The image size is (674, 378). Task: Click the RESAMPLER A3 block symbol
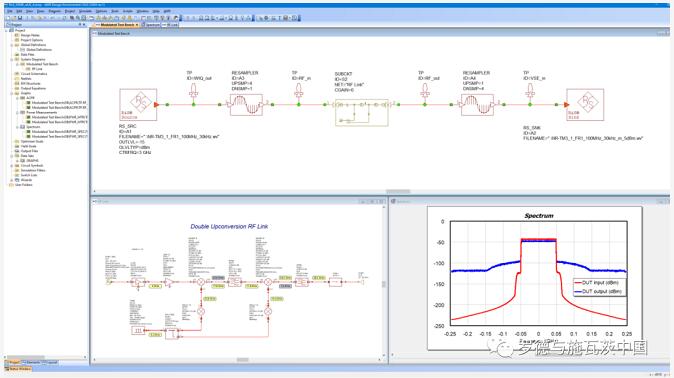click(246, 104)
